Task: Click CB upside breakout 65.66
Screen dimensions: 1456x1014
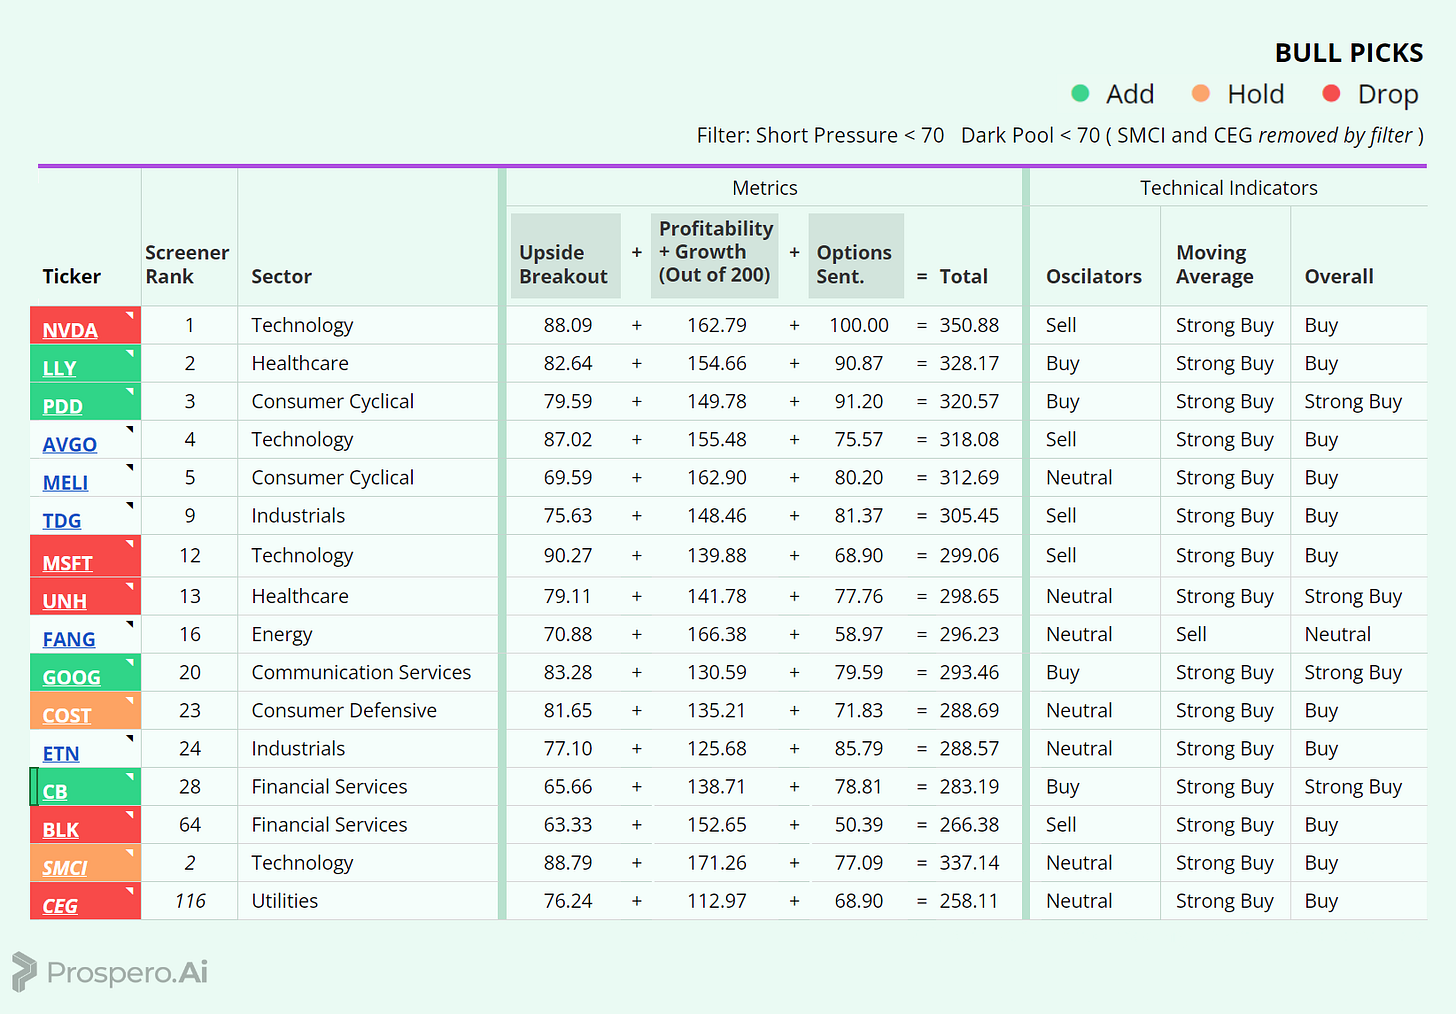Action: [x=568, y=786]
